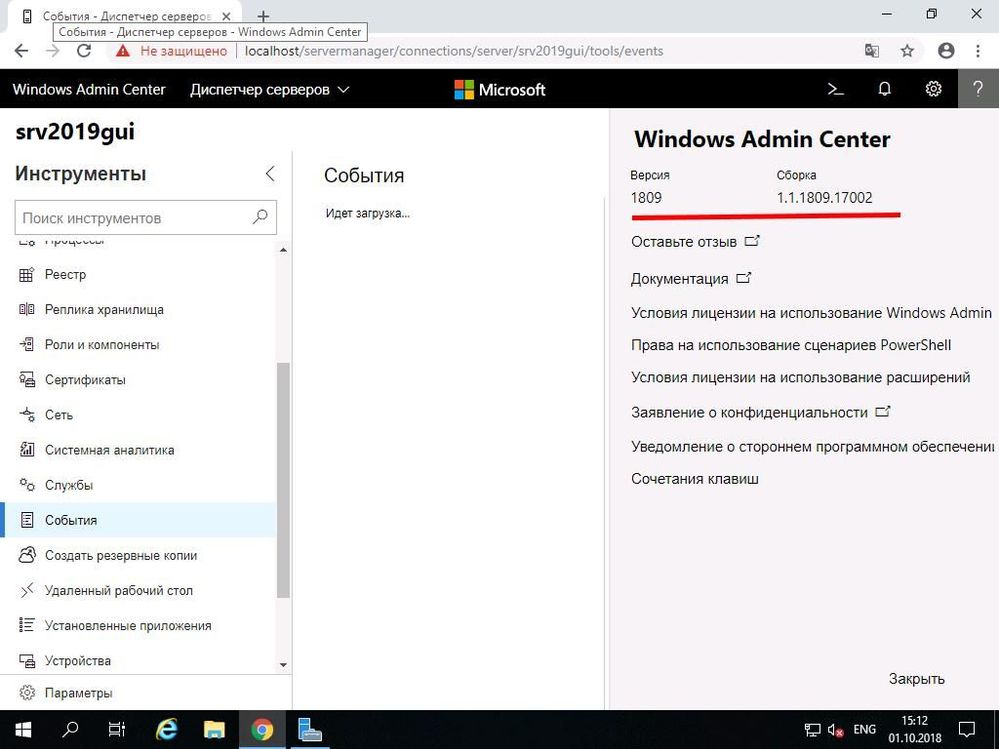The width and height of the screenshot is (999, 749).
Task: Open 'Уведомление о стороннем программном обеспечении' link
Action: 812,446
